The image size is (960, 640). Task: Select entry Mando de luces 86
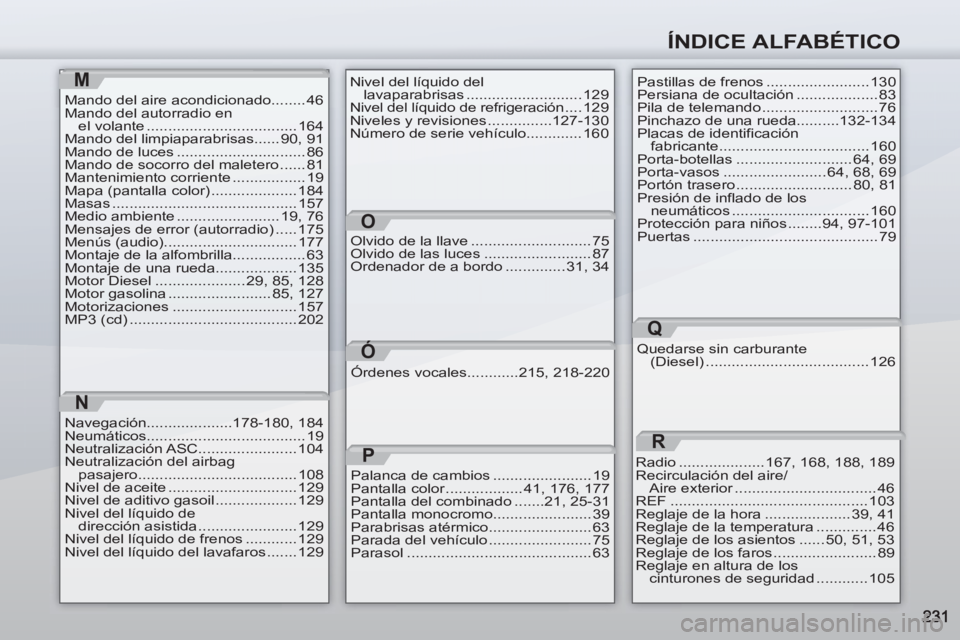click(194, 152)
